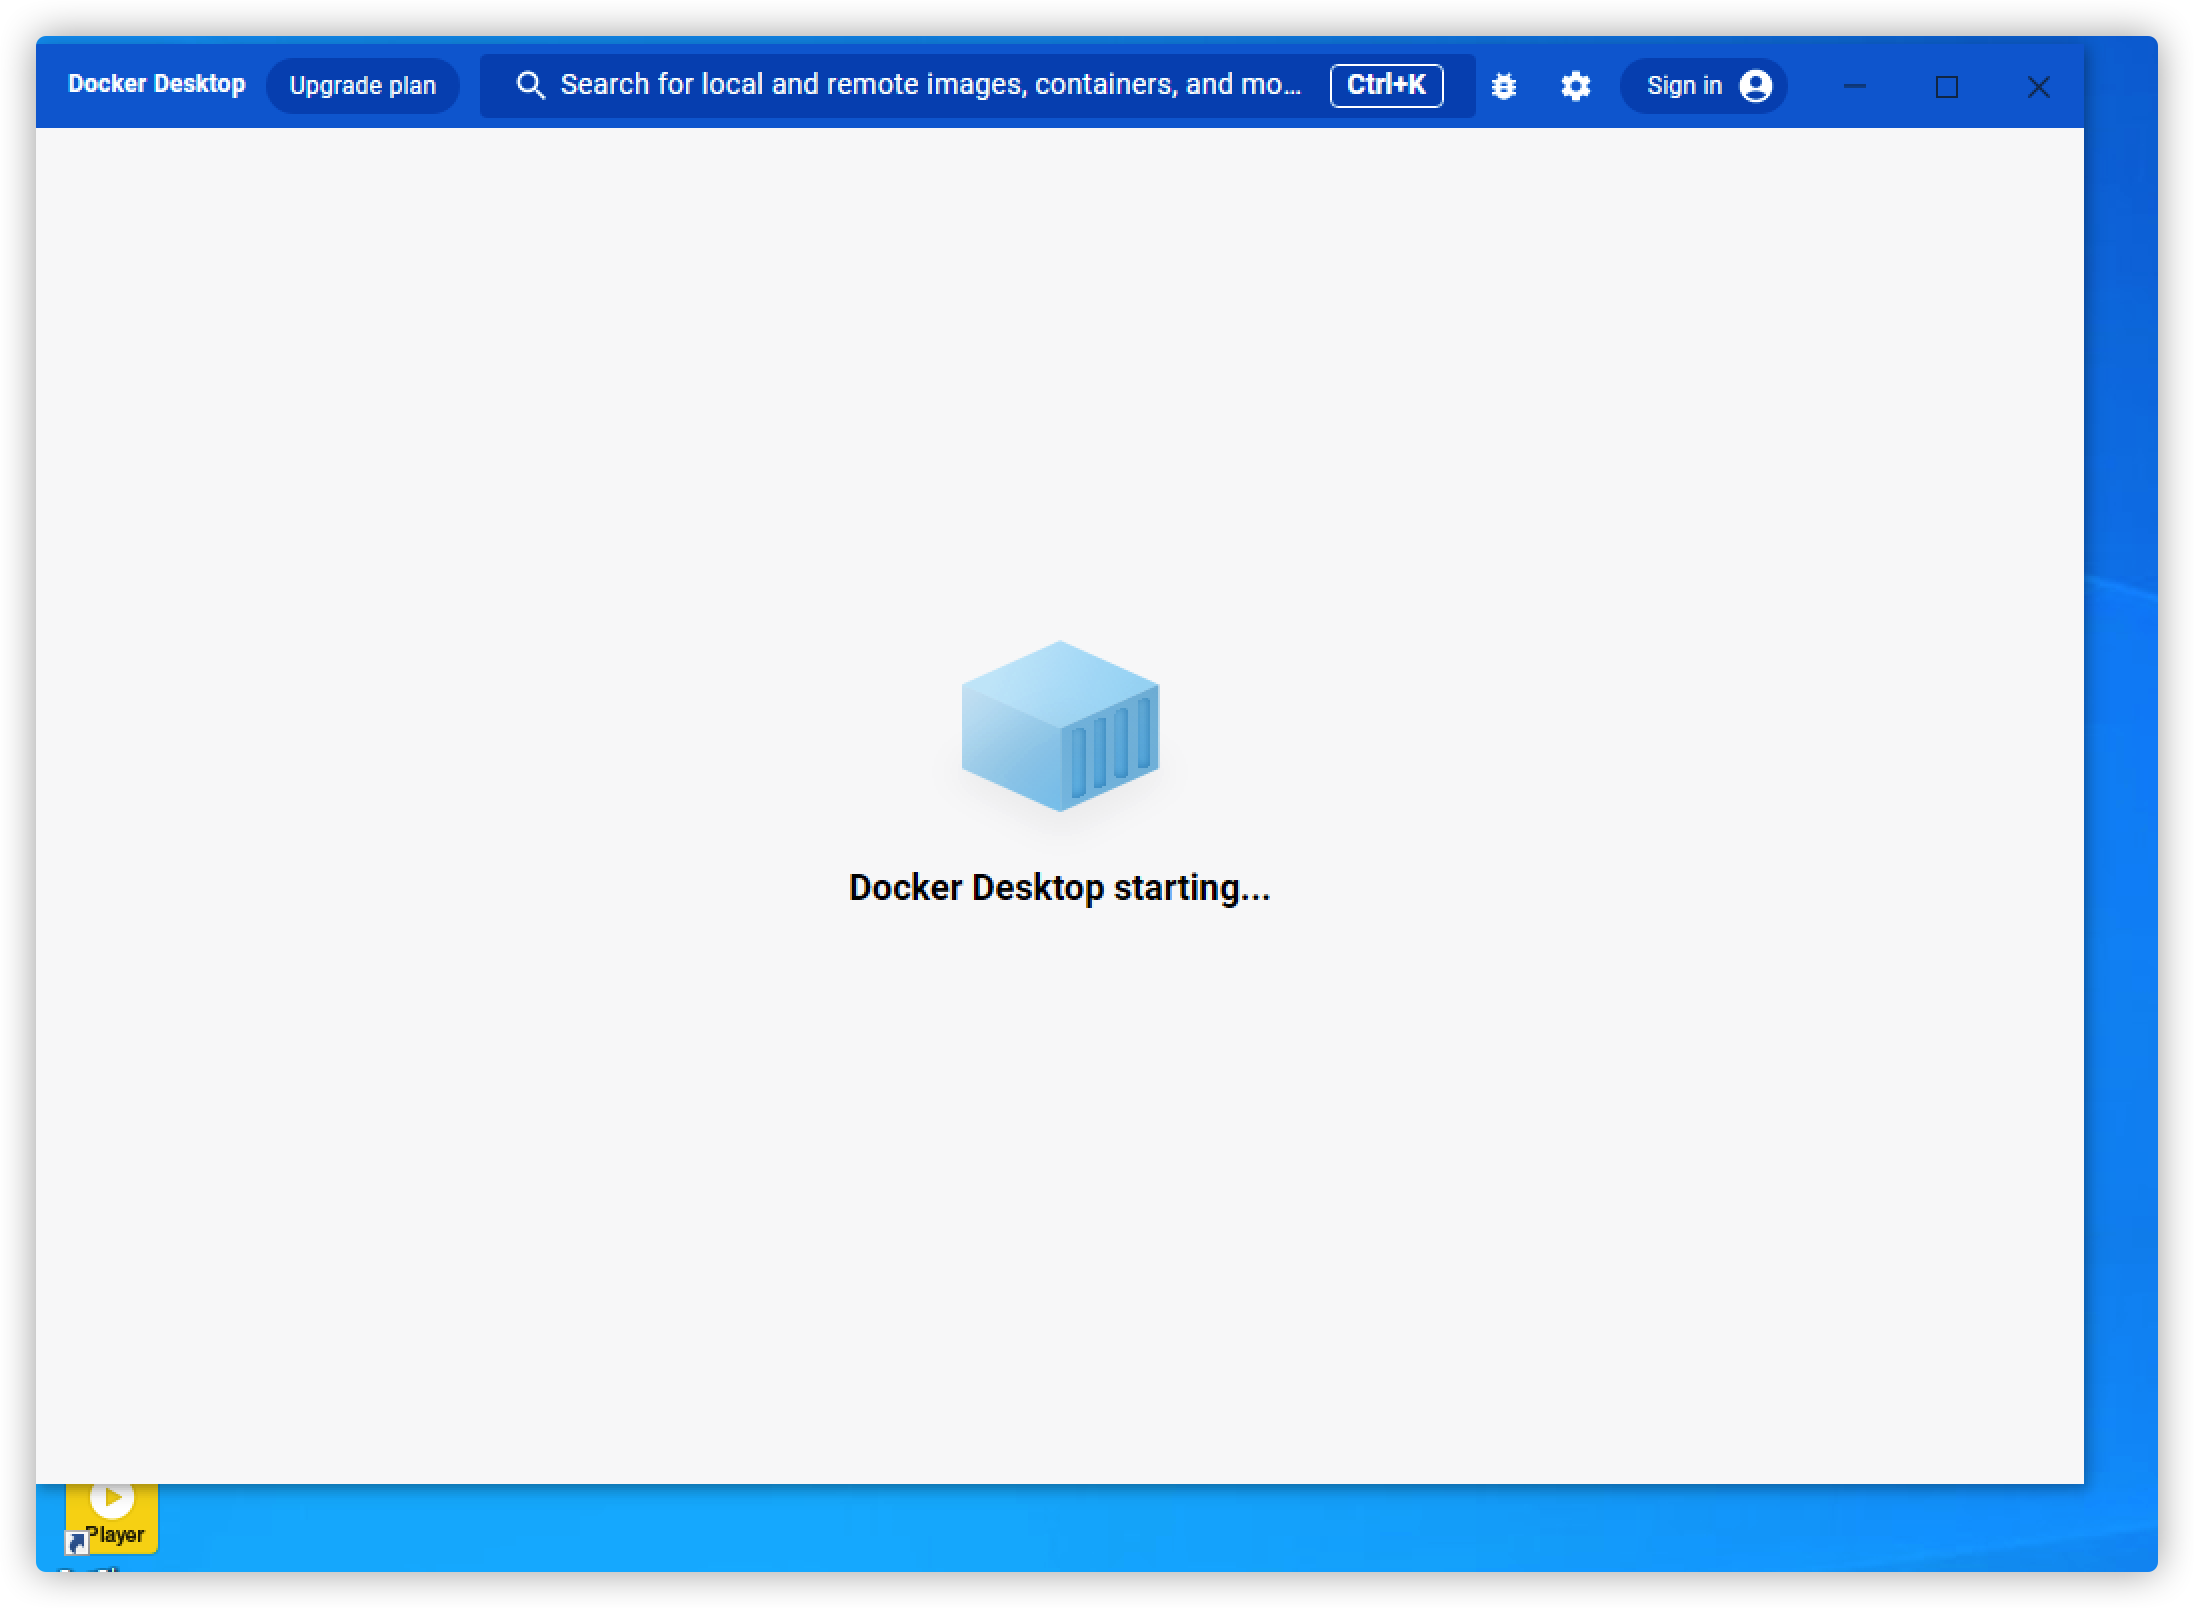The width and height of the screenshot is (2194, 1608).
Task: Maximize the Docker Desktop window
Action: [1946, 87]
